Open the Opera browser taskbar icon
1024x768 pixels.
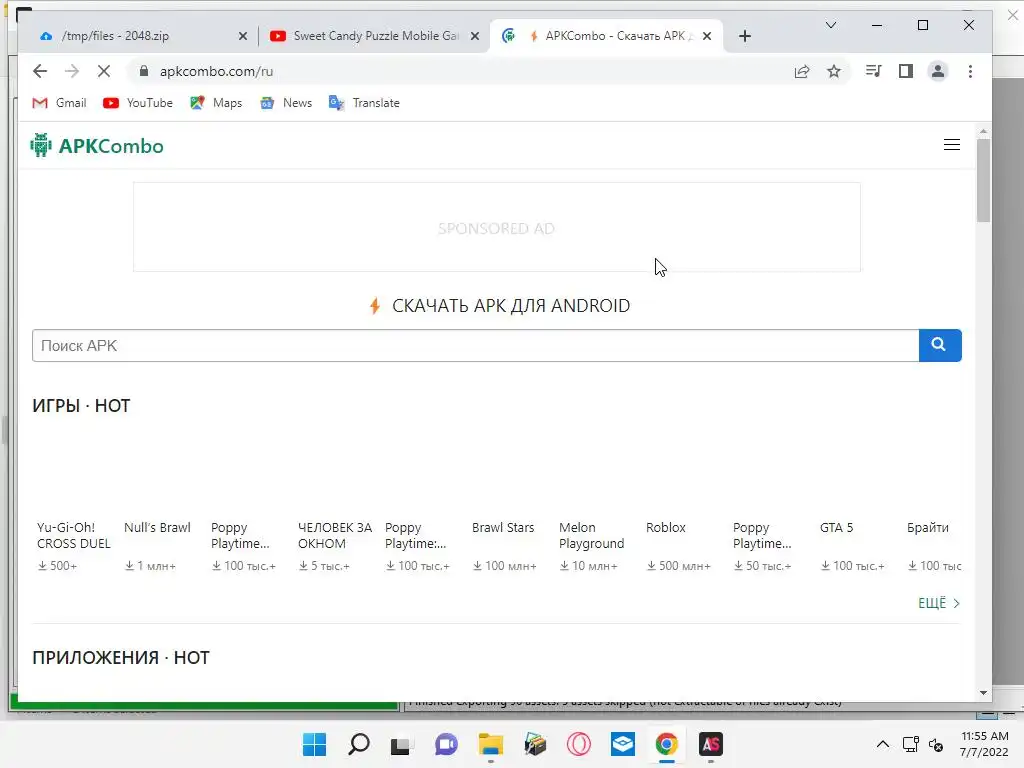coord(579,744)
